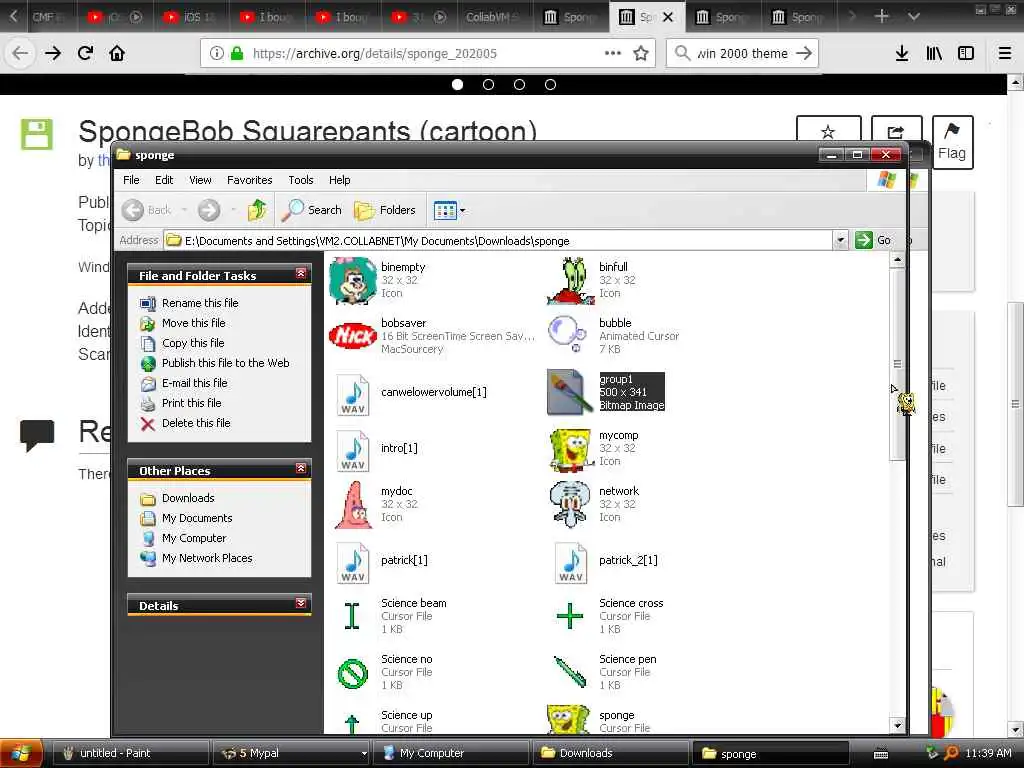The width and height of the screenshot is (1024, 768).
Task: Click the Explorer address path field
Action: click(498, 240)
